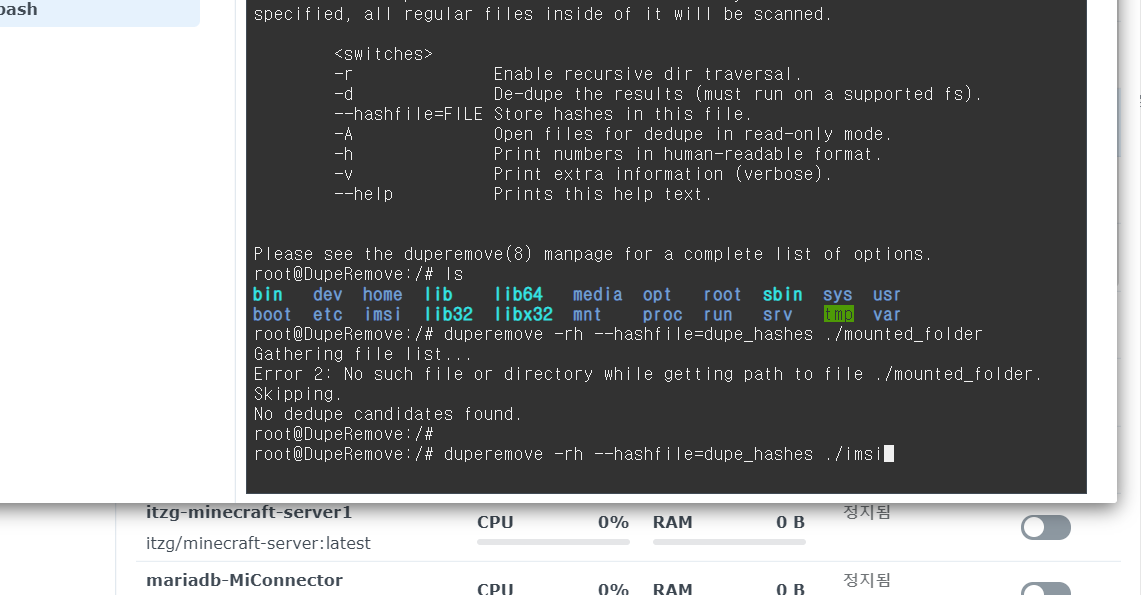Click the 'root@DupeRemove:/# ls' command line
Image resolution: width=1141 pixels, height=595 pixels.
[358, 274]
